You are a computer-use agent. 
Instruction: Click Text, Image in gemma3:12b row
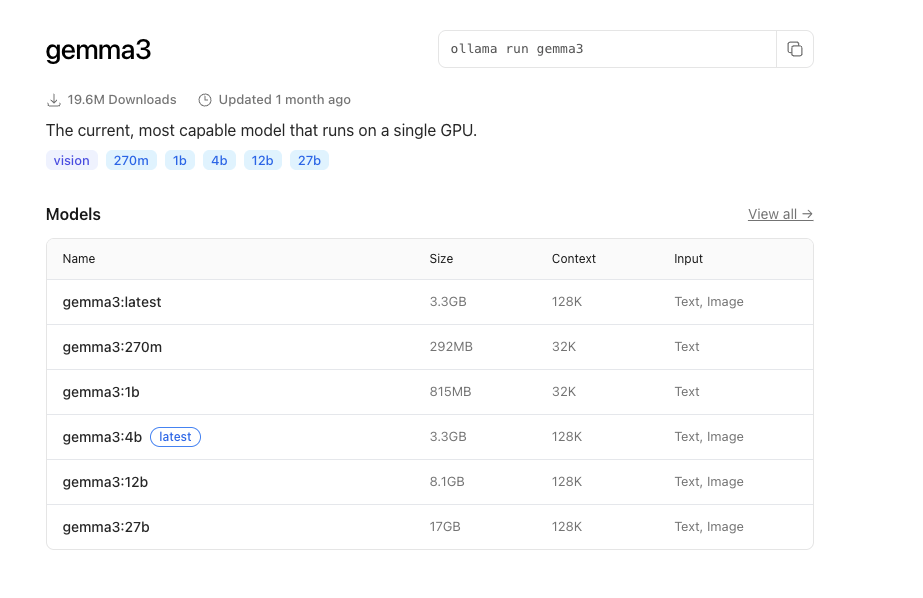pyautogui.click(x=709, y=481)
